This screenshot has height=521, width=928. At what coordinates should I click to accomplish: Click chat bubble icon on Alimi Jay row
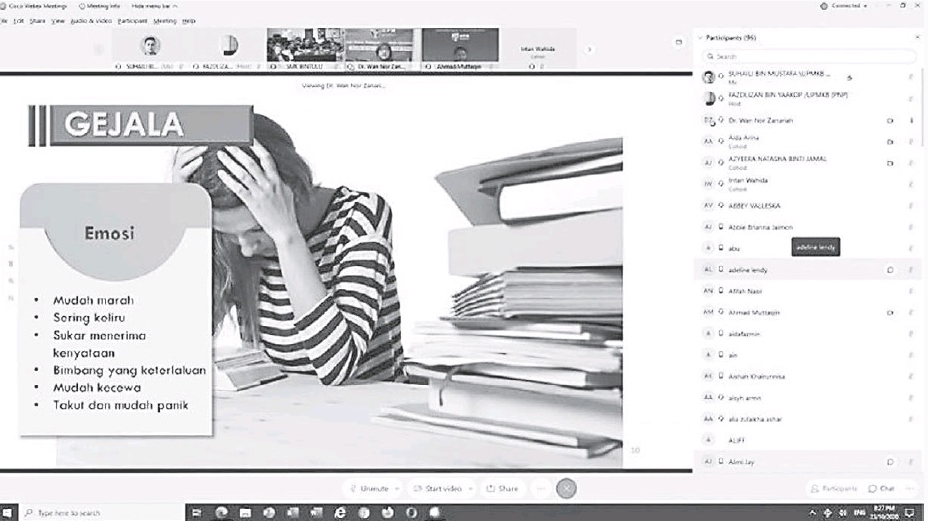(890, 462)
